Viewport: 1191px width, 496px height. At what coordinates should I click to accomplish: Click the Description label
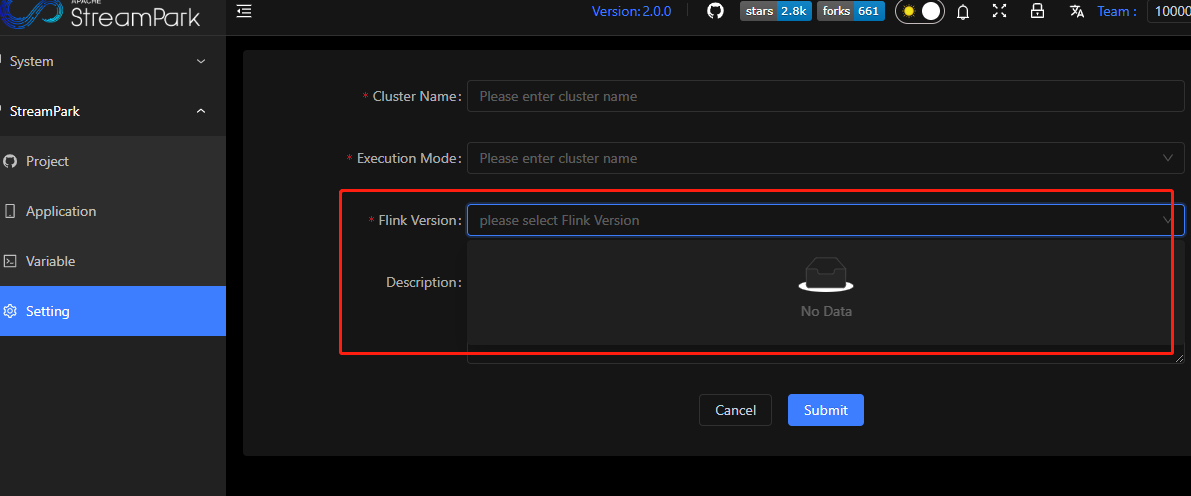[x=422, y=282]
